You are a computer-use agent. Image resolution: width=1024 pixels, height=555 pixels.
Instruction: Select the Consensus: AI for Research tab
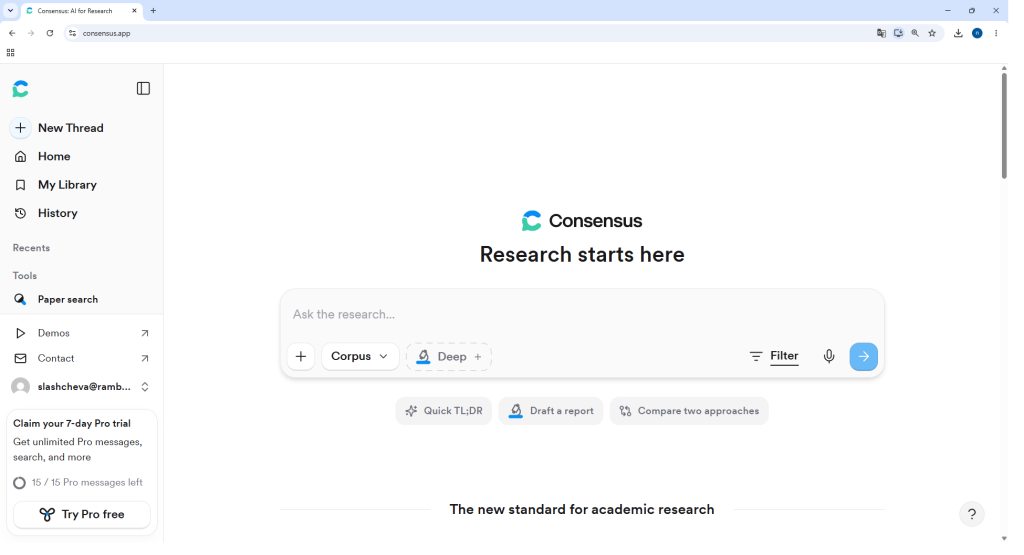(x=82, y=11)
